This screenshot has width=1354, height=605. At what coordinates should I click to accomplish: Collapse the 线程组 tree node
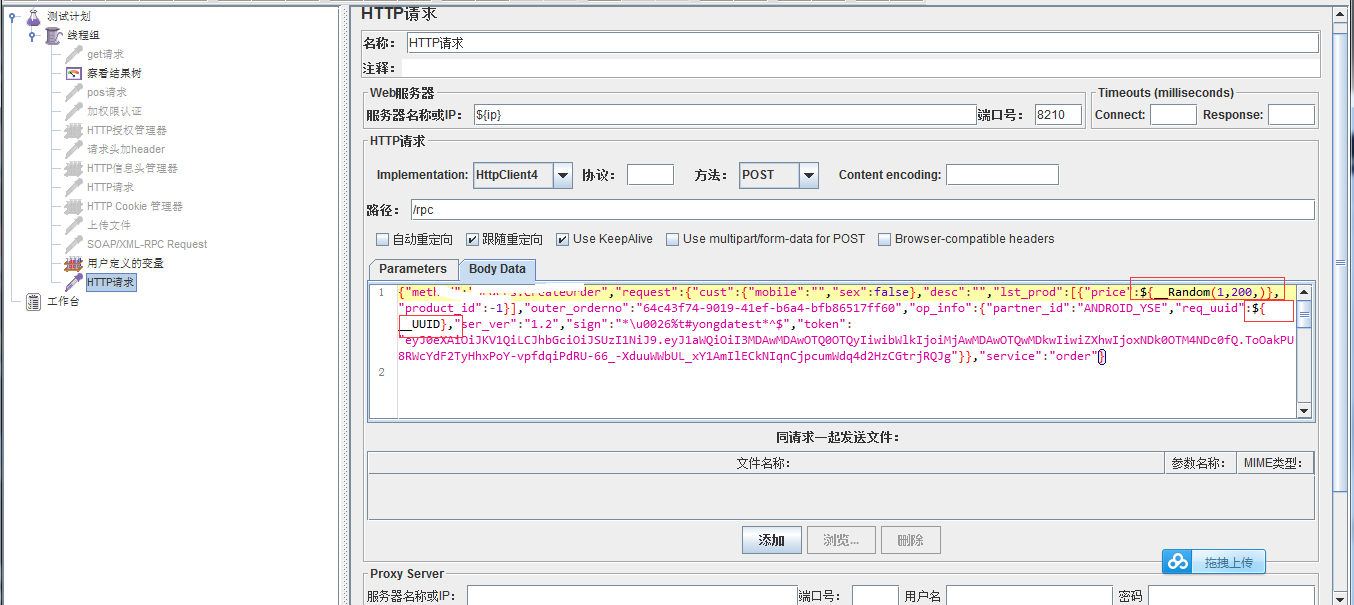click(32, 35)
